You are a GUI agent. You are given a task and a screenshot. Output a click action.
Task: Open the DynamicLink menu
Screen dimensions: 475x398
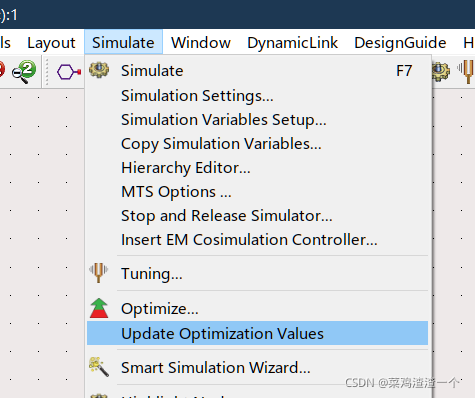(x=292, y=43)
